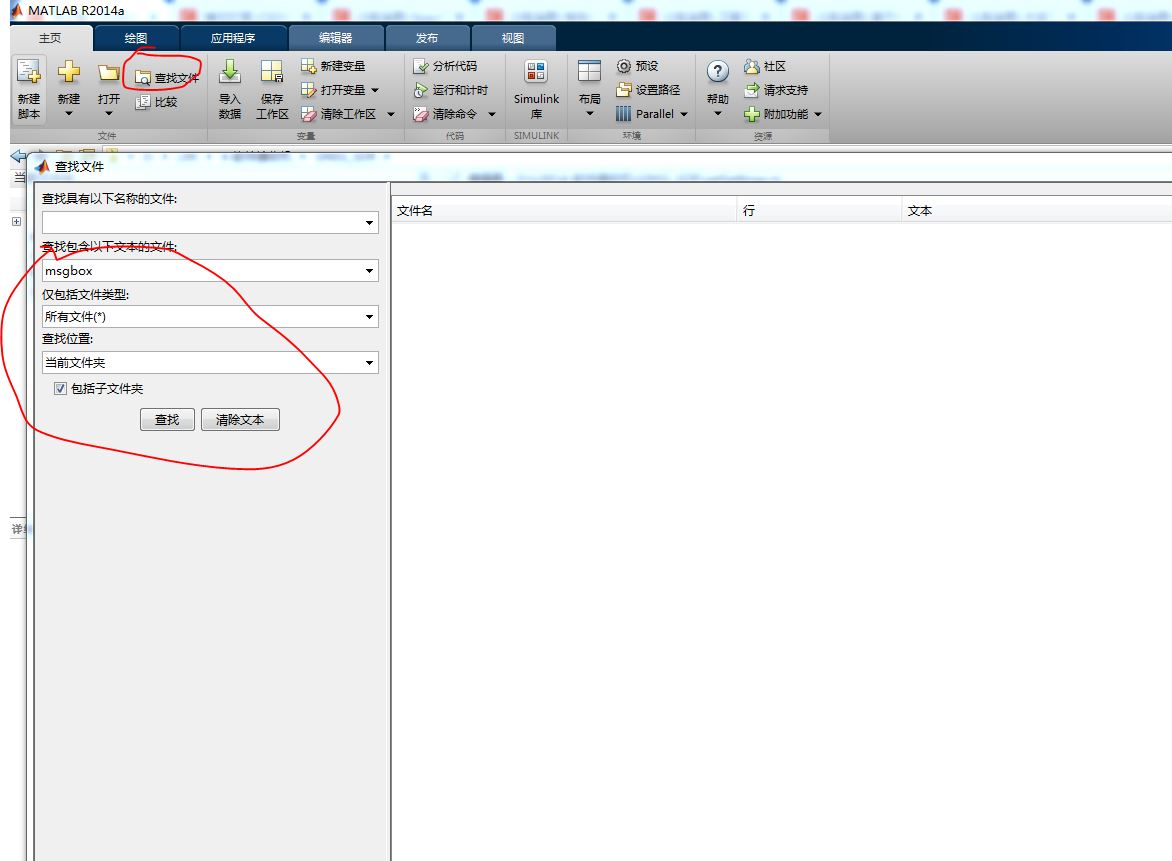Expand the Parallel dropdown arrow
1172x861 pixels.
coord(684,114)
